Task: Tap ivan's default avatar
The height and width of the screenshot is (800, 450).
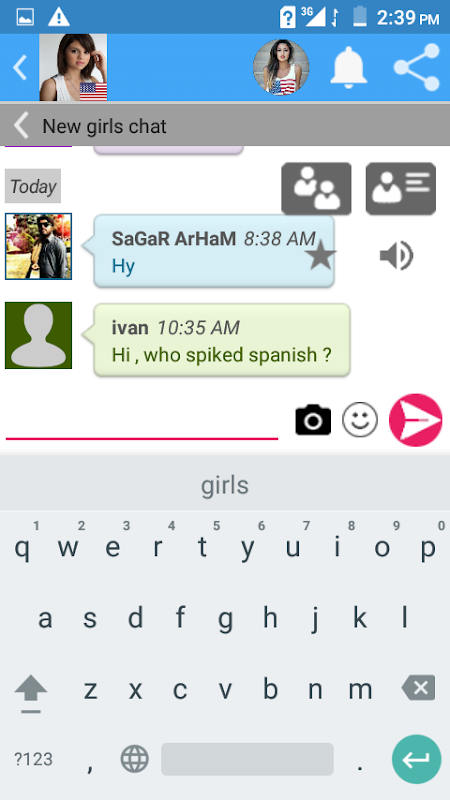Action: click(x=38, y=335)
